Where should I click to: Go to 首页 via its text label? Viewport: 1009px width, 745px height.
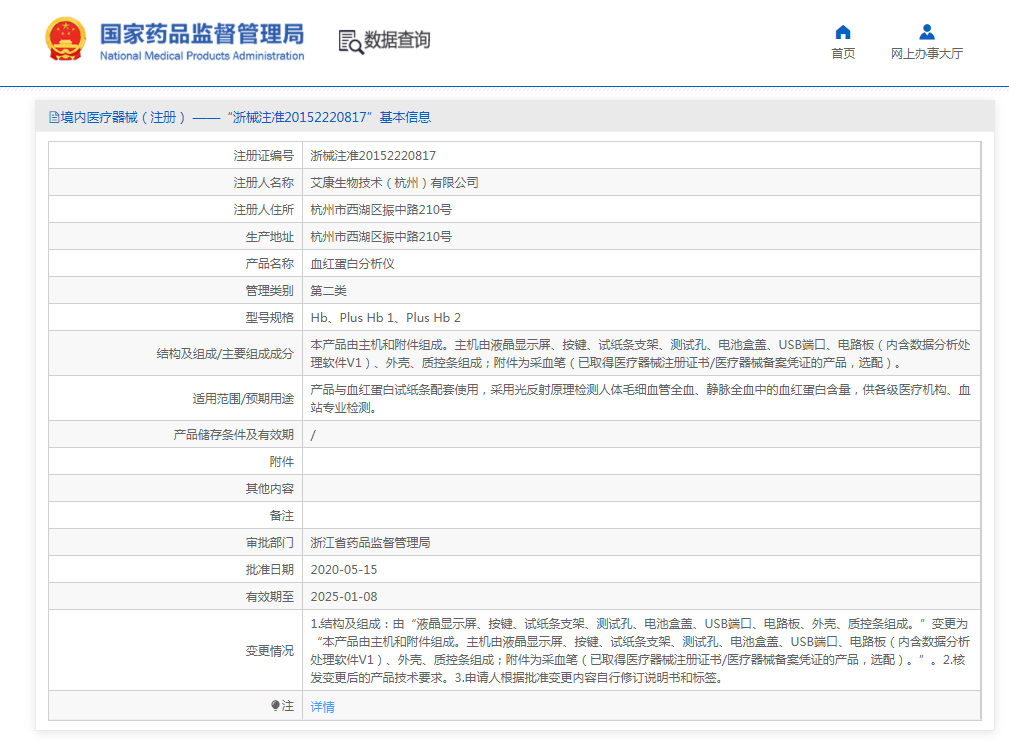pos(843,54)
